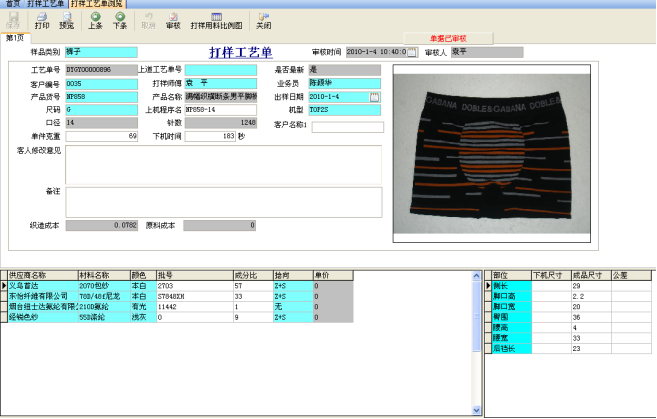Go to next record with 下条

click(x=119, y=21)
